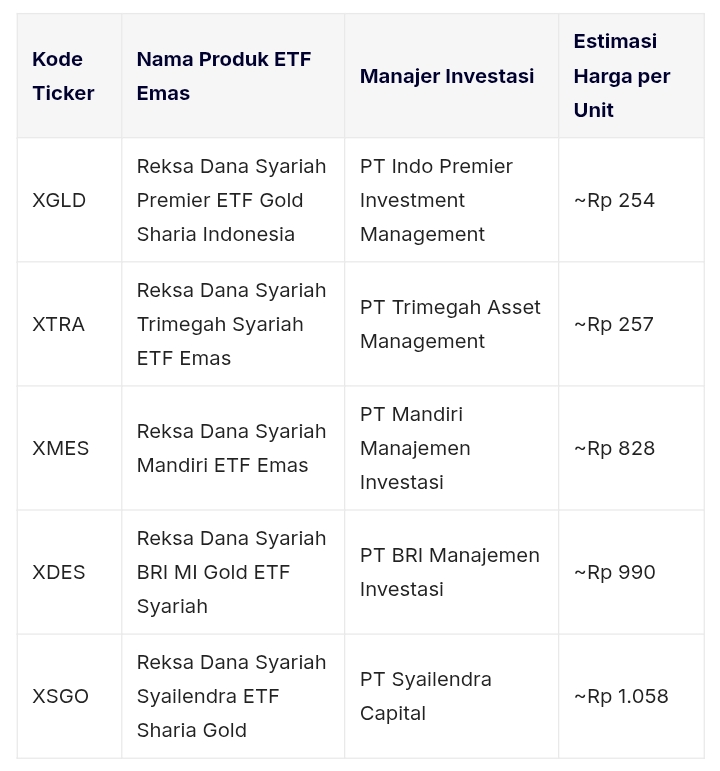
Task: Click the Mandiri ETF Emas product name
Action: point(231,448)
